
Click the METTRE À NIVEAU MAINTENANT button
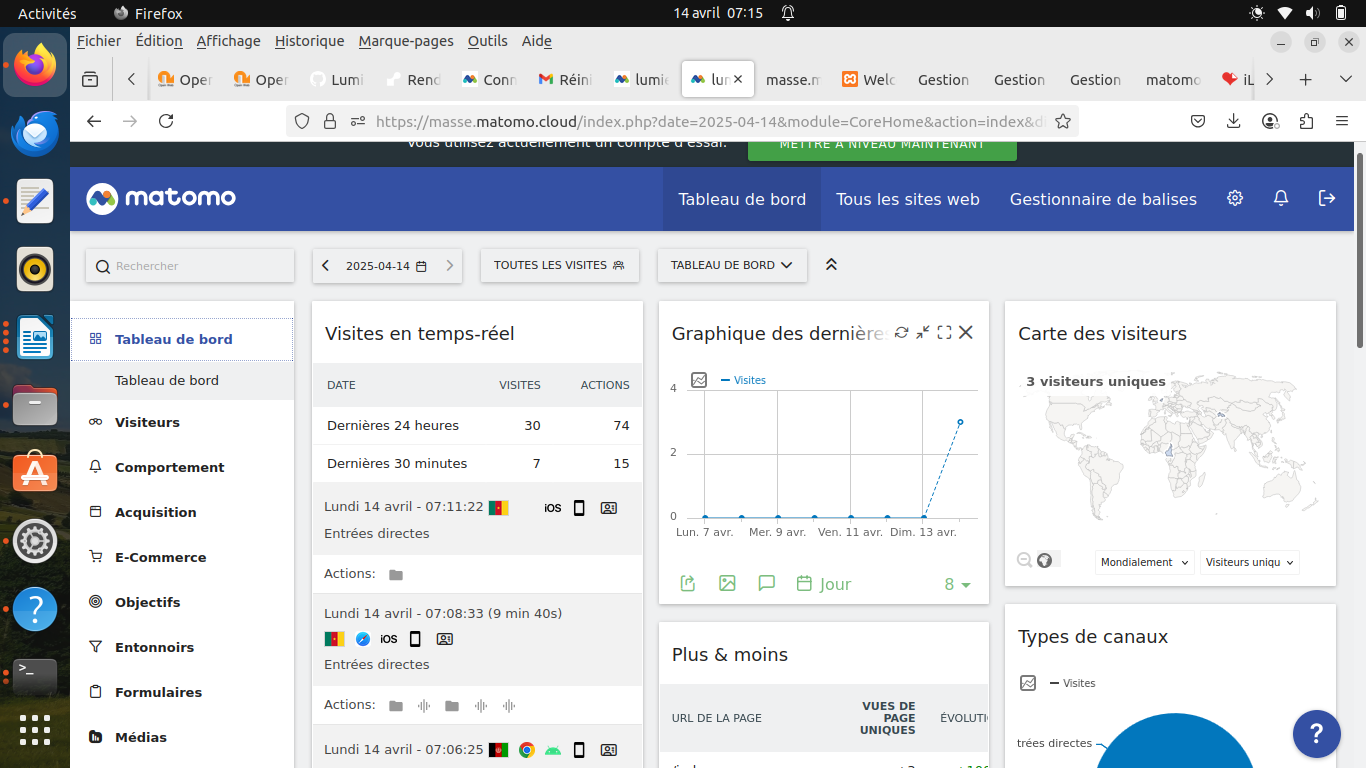pyautogui.click(x=882, y=146)
